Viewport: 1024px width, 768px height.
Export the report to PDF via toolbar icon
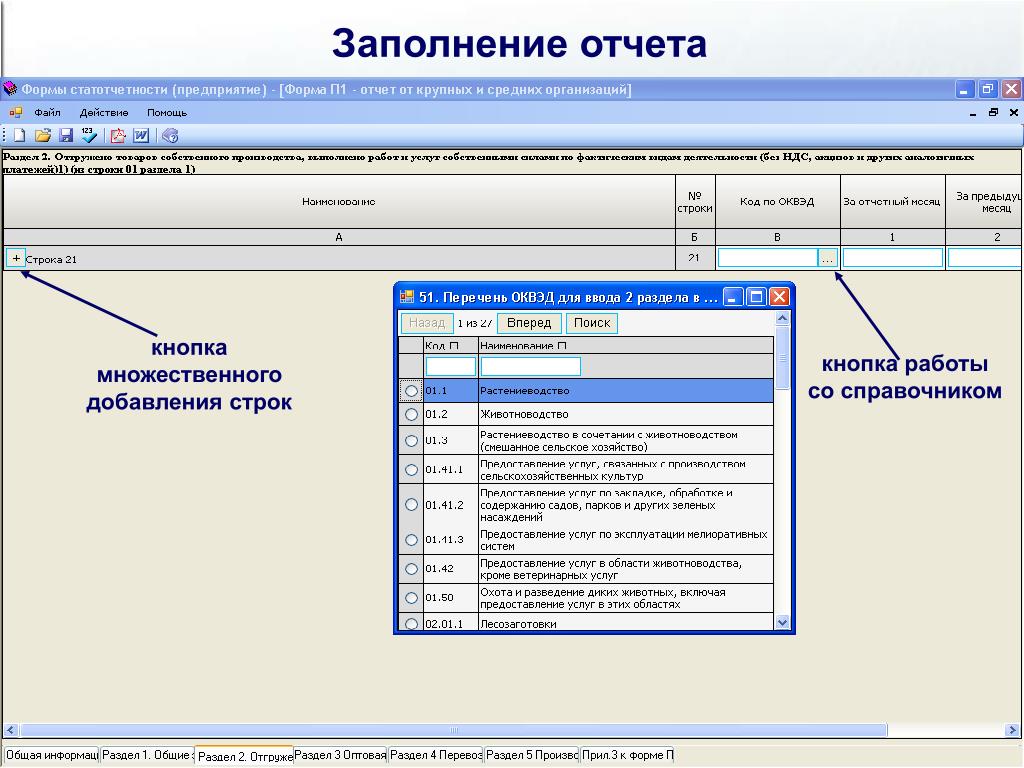click(x=118, y=135)
